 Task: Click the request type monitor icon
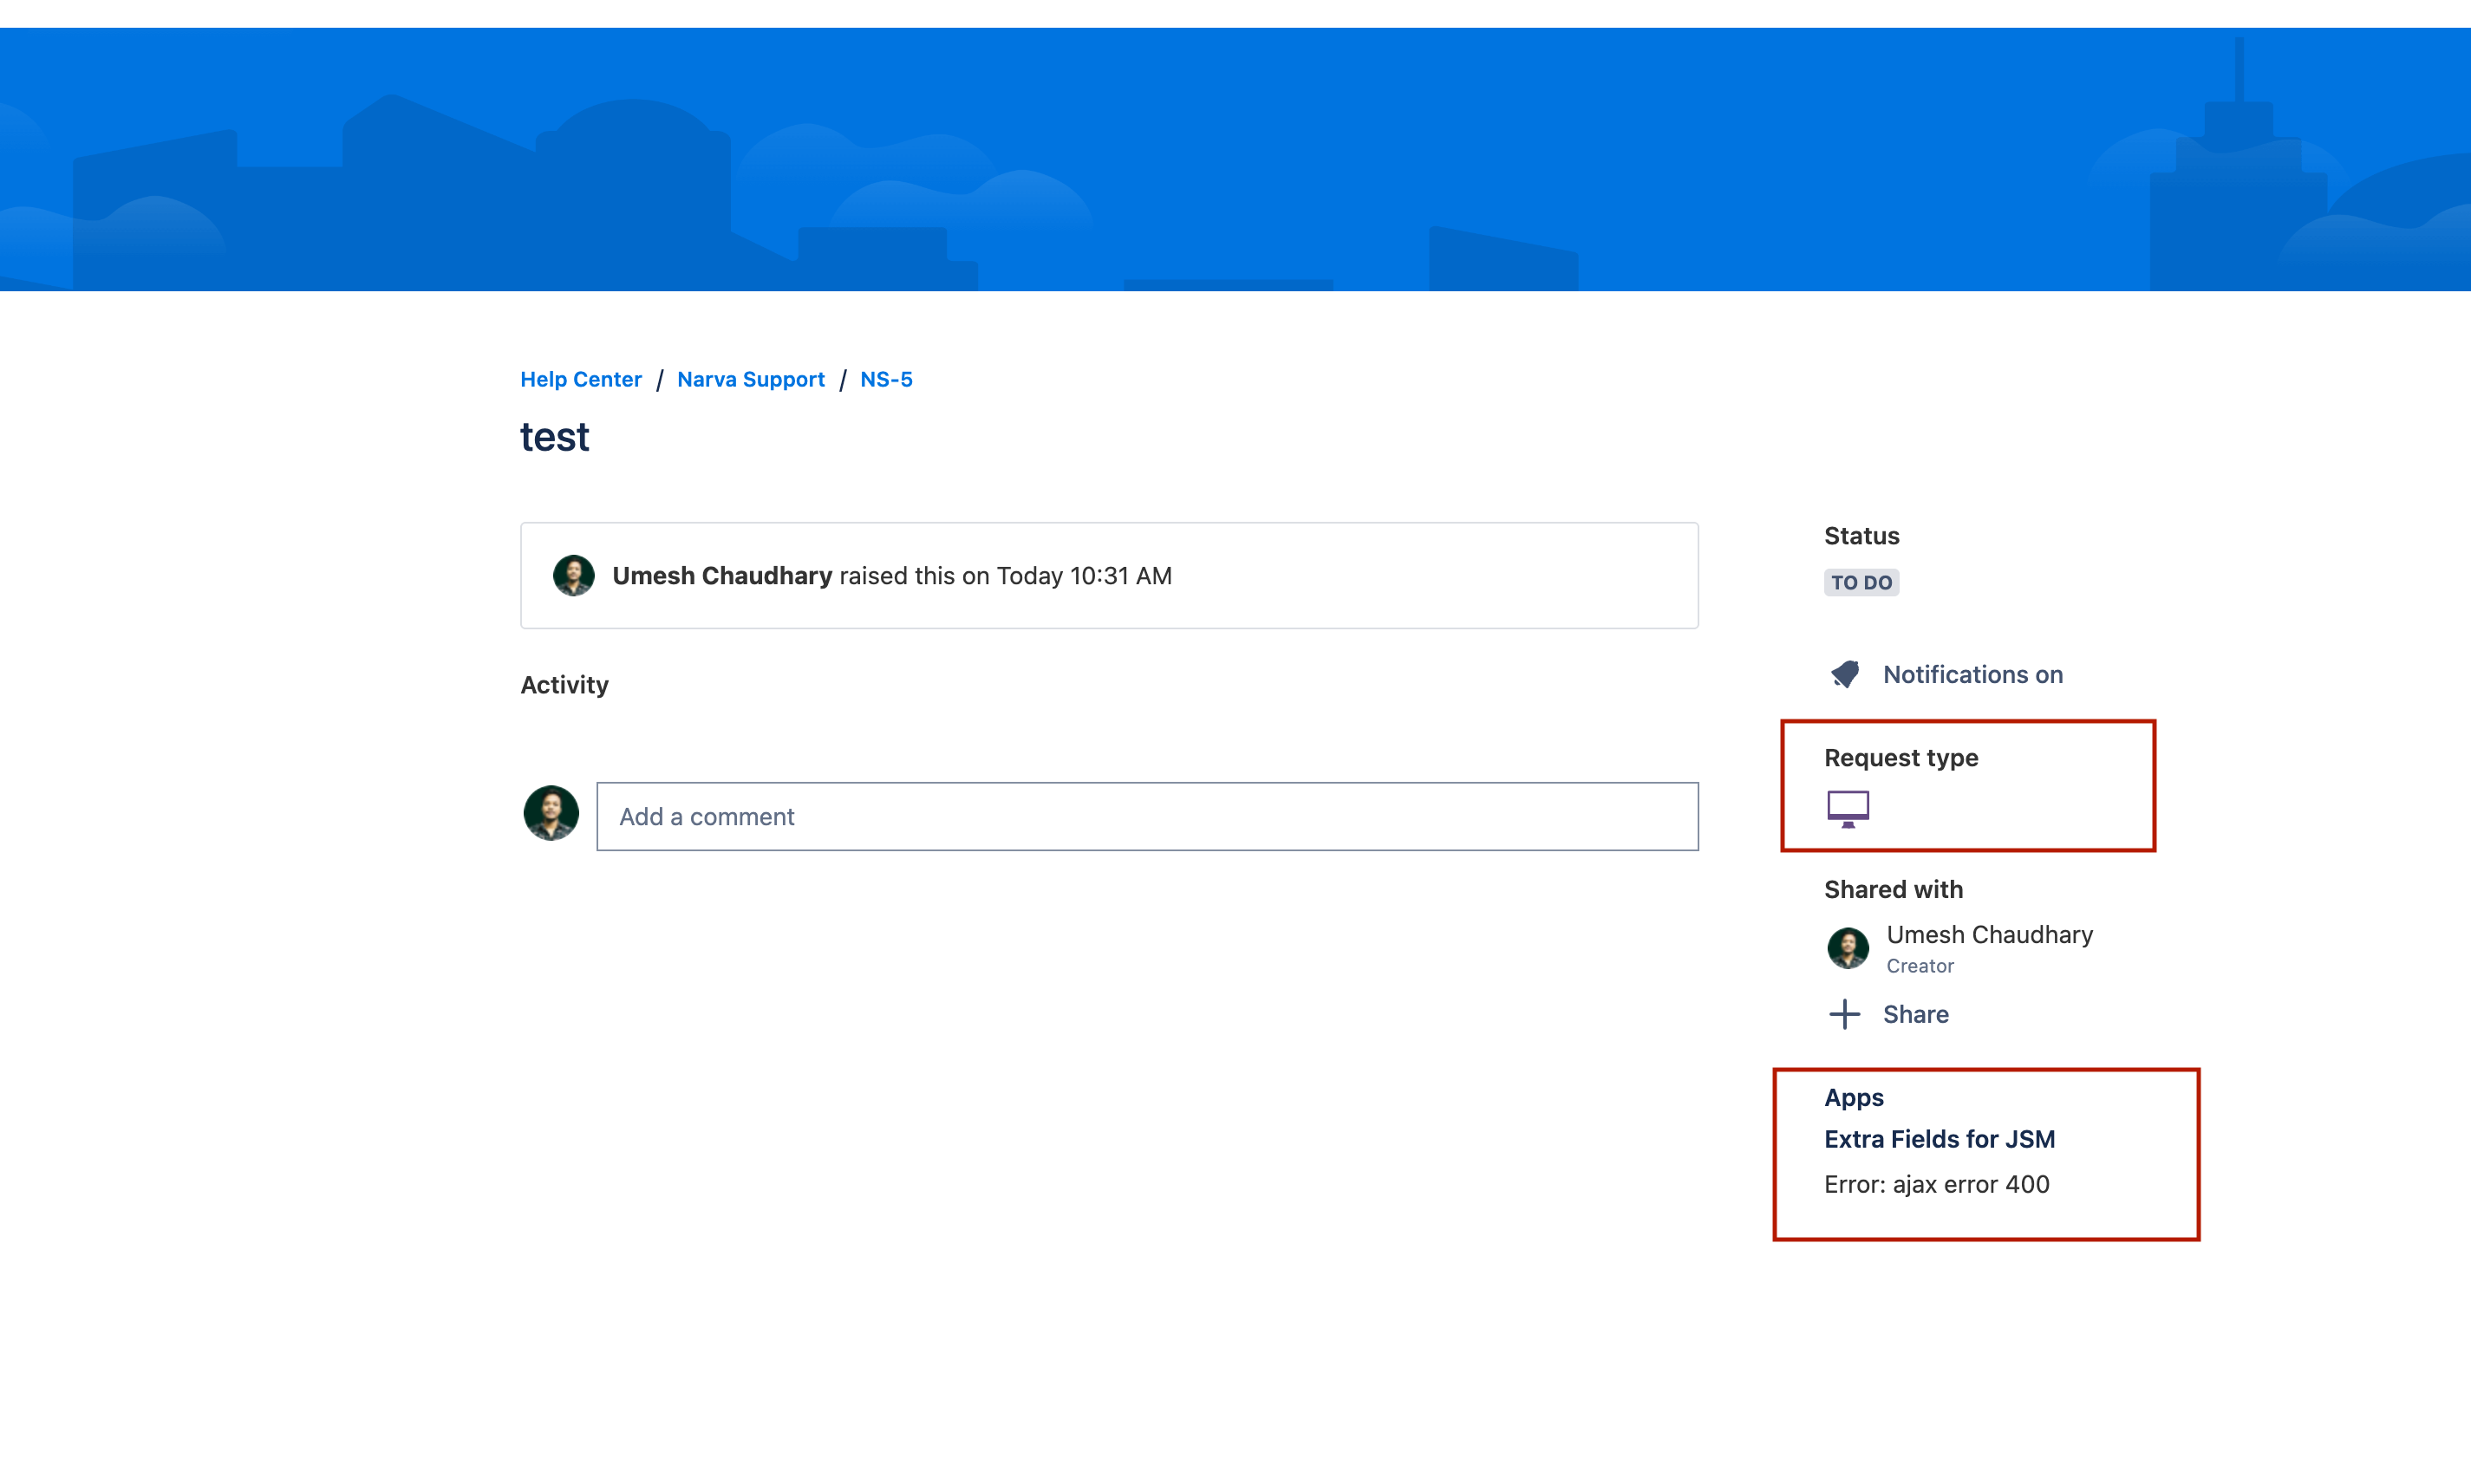[x=1848, y=808]
